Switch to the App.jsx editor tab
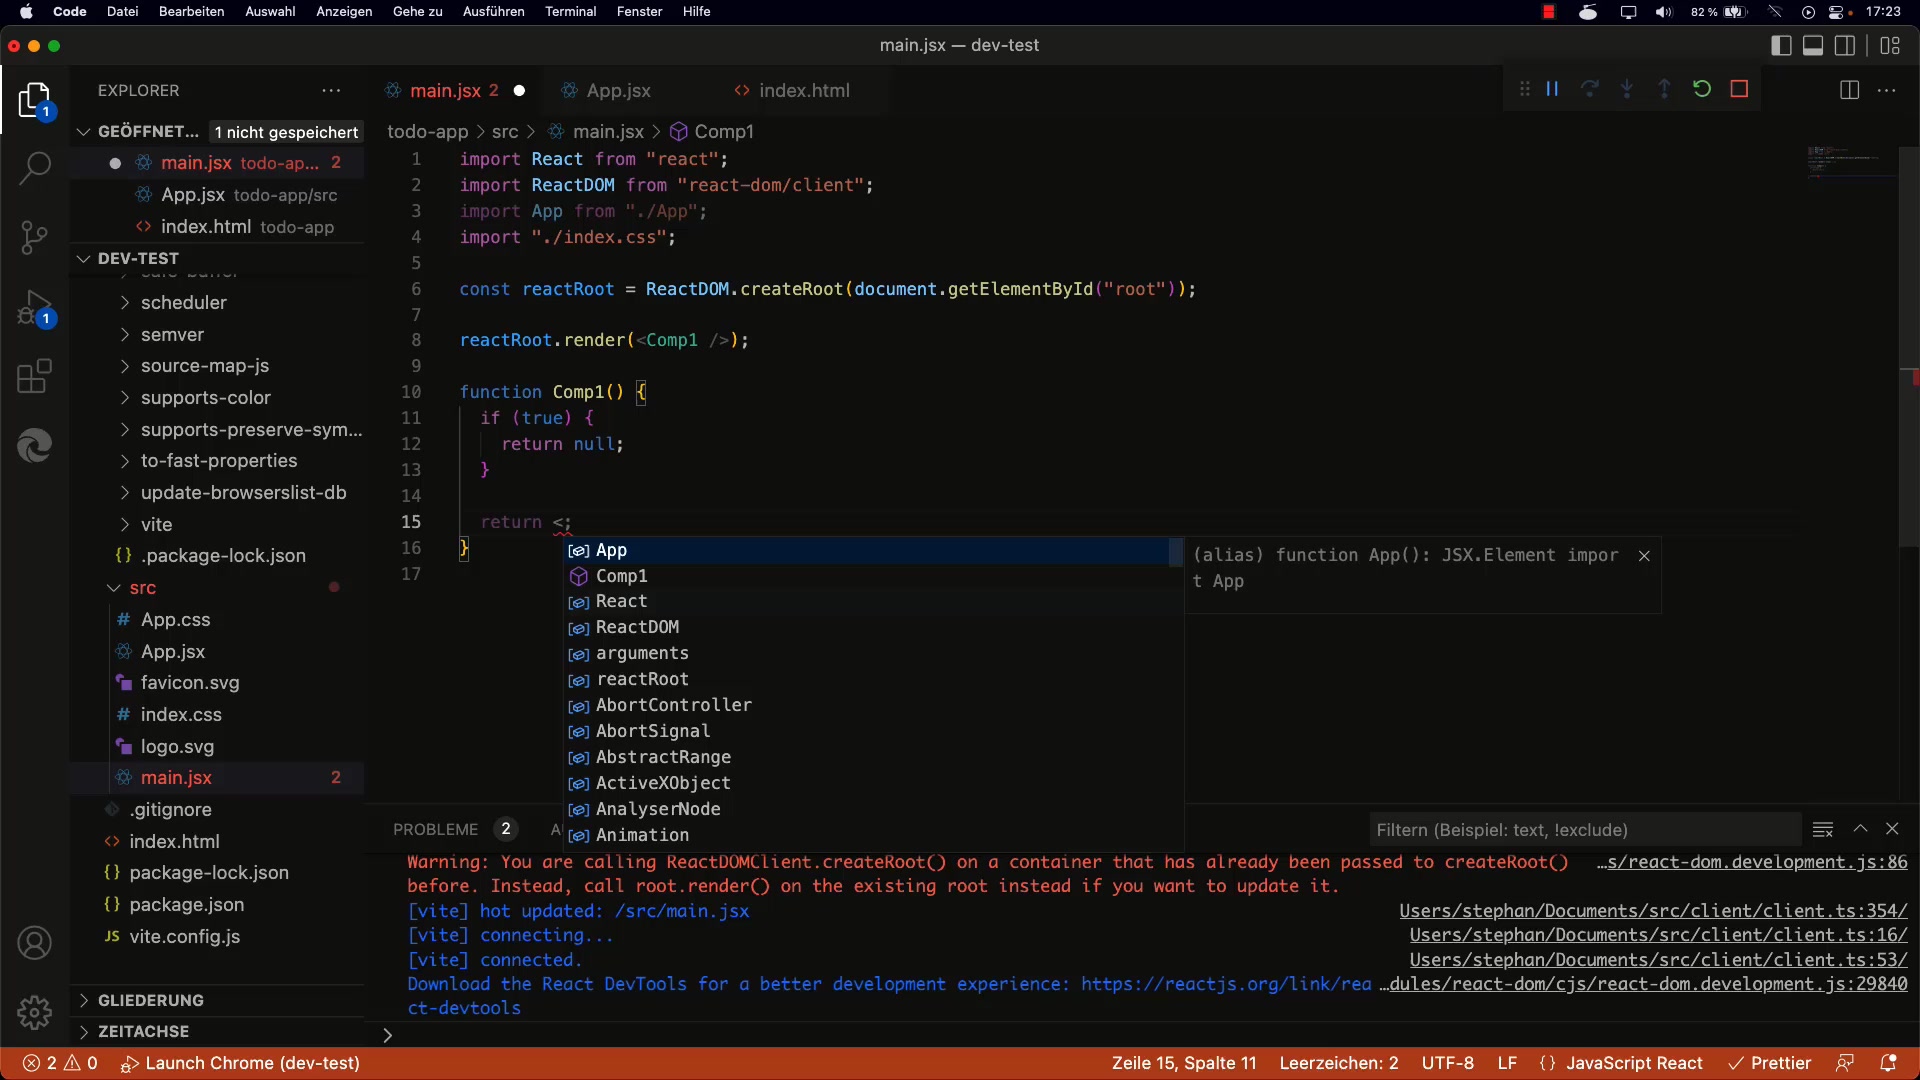The width and height of the screenshot is (1920, 1080). (x=617, y=91)
